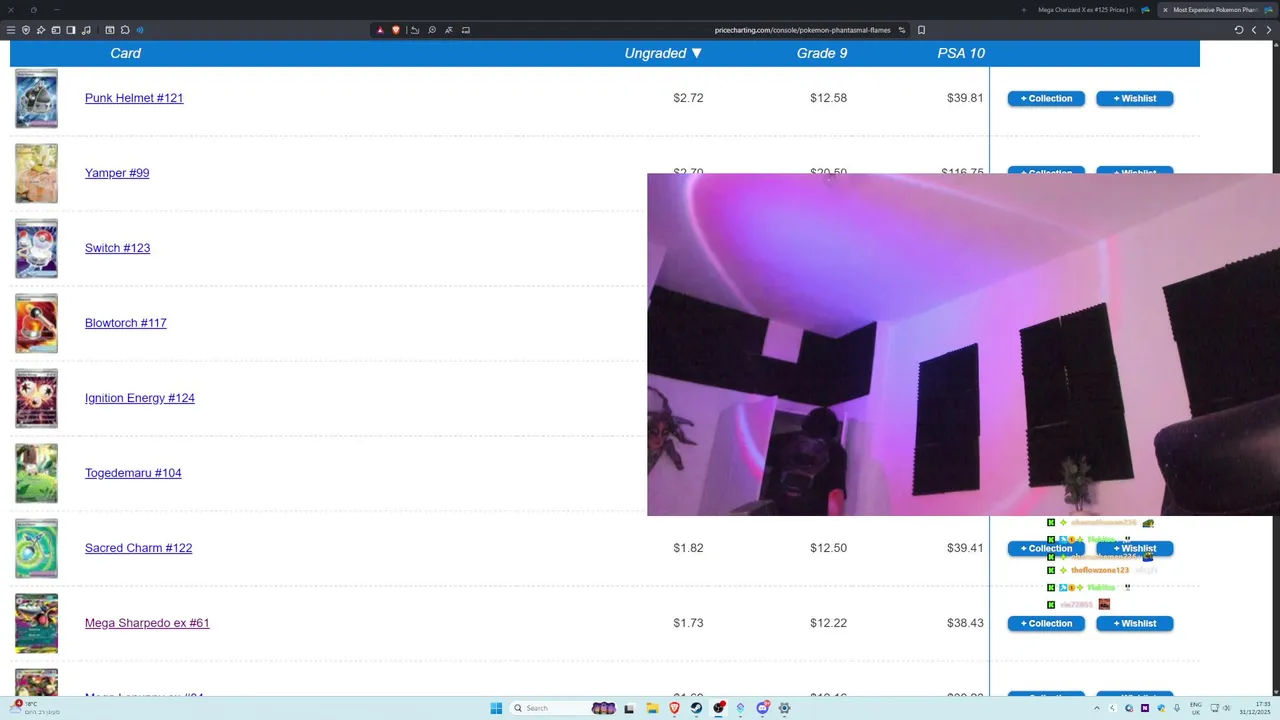
Task: Click the Card column header
Action: point(125,53)
